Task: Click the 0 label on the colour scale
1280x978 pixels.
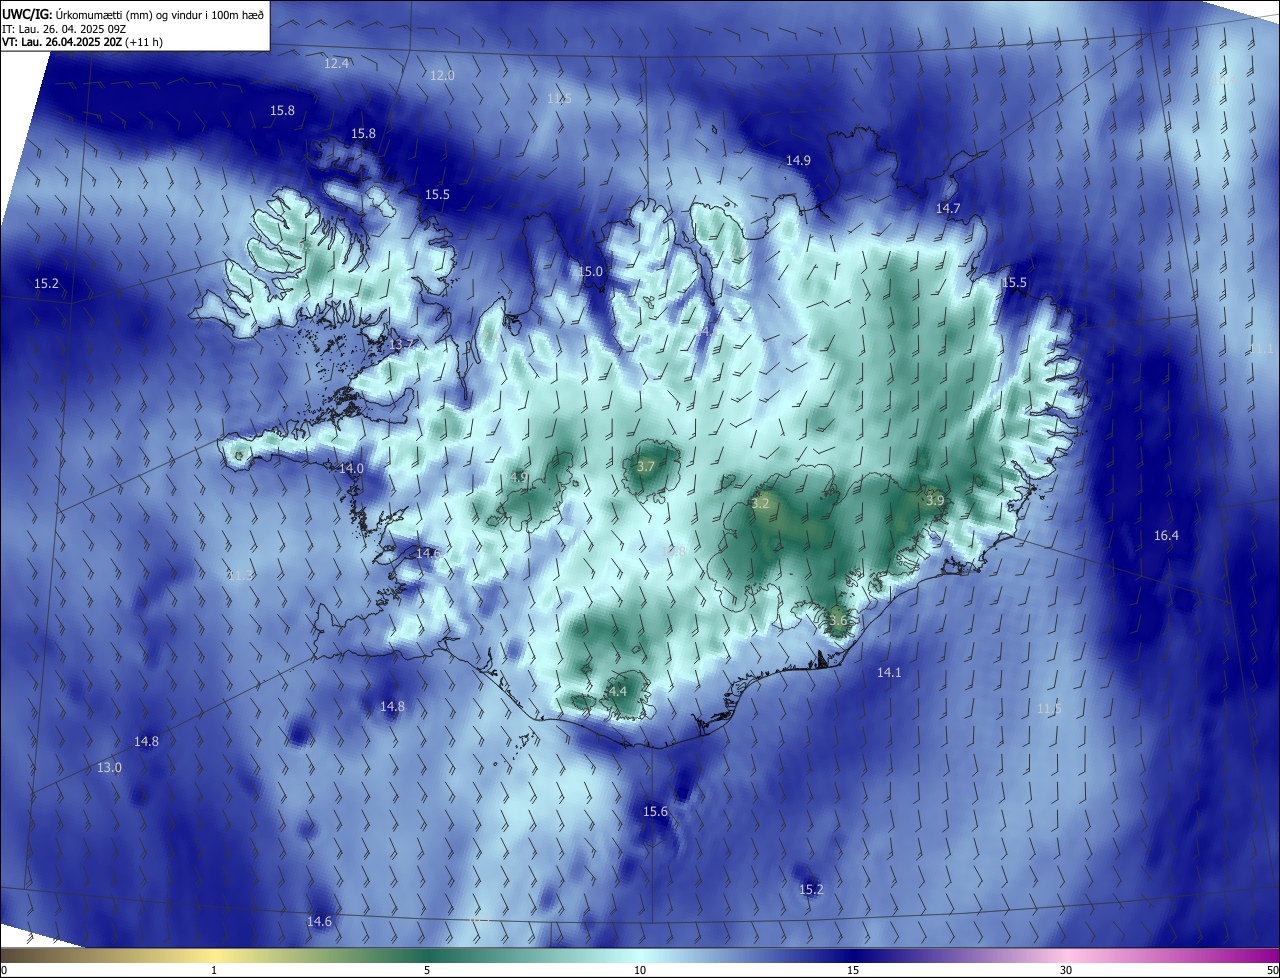Action: pyautogui.click(x=4, y=971)
